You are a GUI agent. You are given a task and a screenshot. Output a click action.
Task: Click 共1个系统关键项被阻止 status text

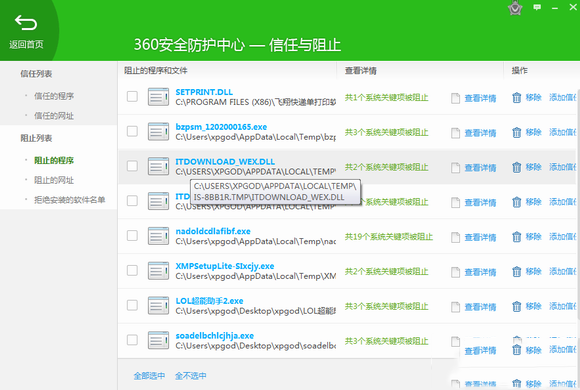pyautogui.click(x=387, y=98)
